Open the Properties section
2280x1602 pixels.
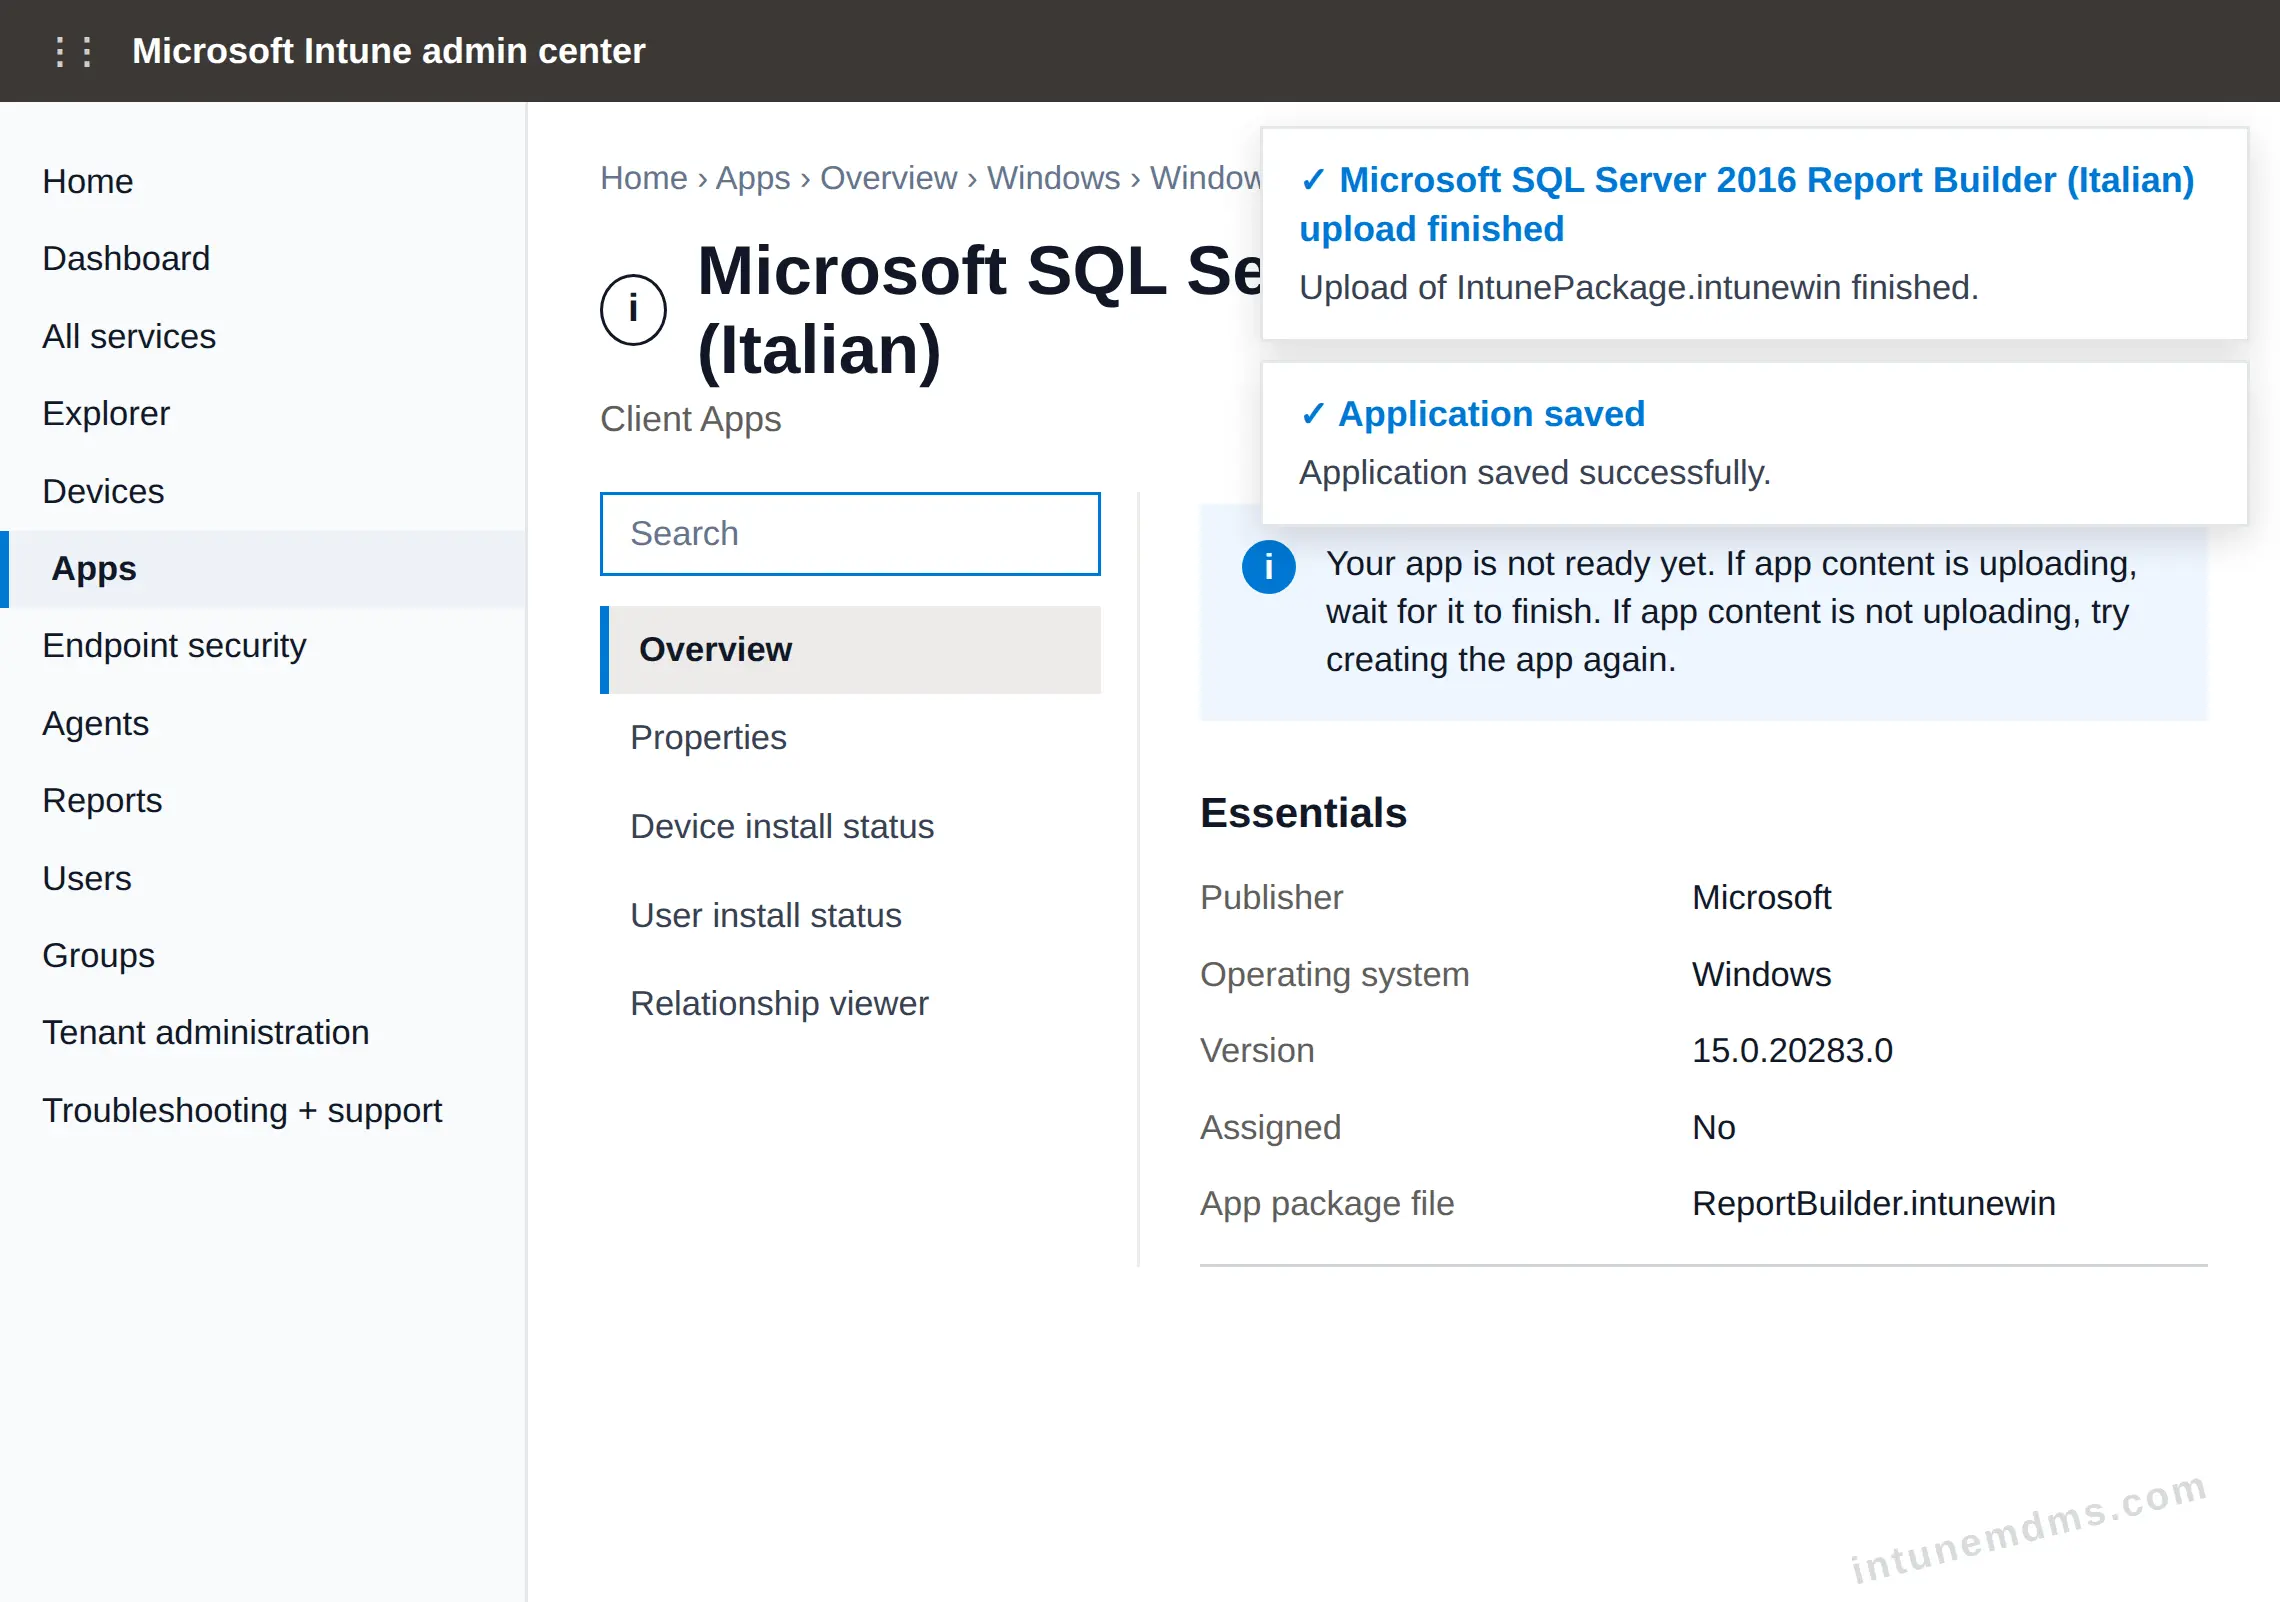[708, 738]
